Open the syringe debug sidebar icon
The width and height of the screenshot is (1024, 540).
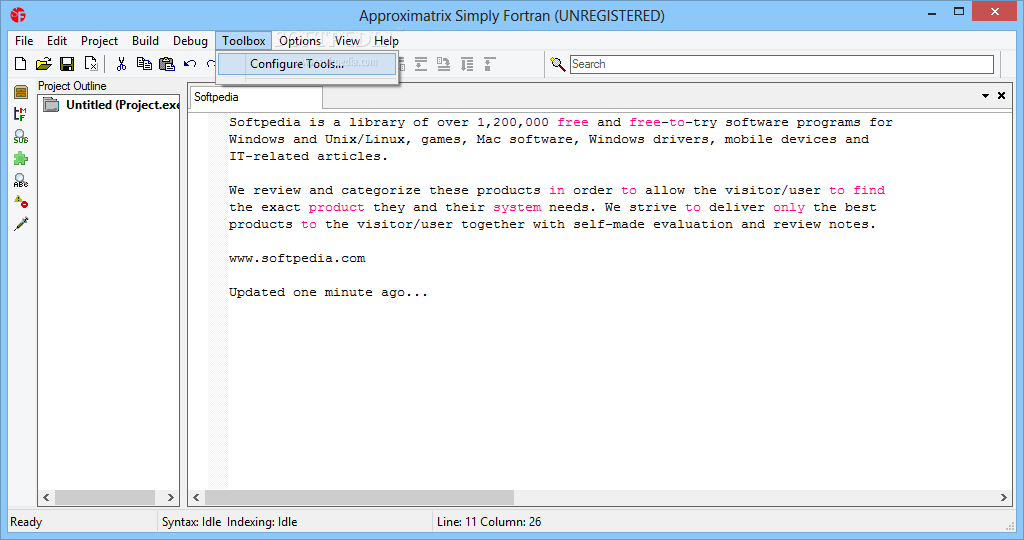point(21,224)
